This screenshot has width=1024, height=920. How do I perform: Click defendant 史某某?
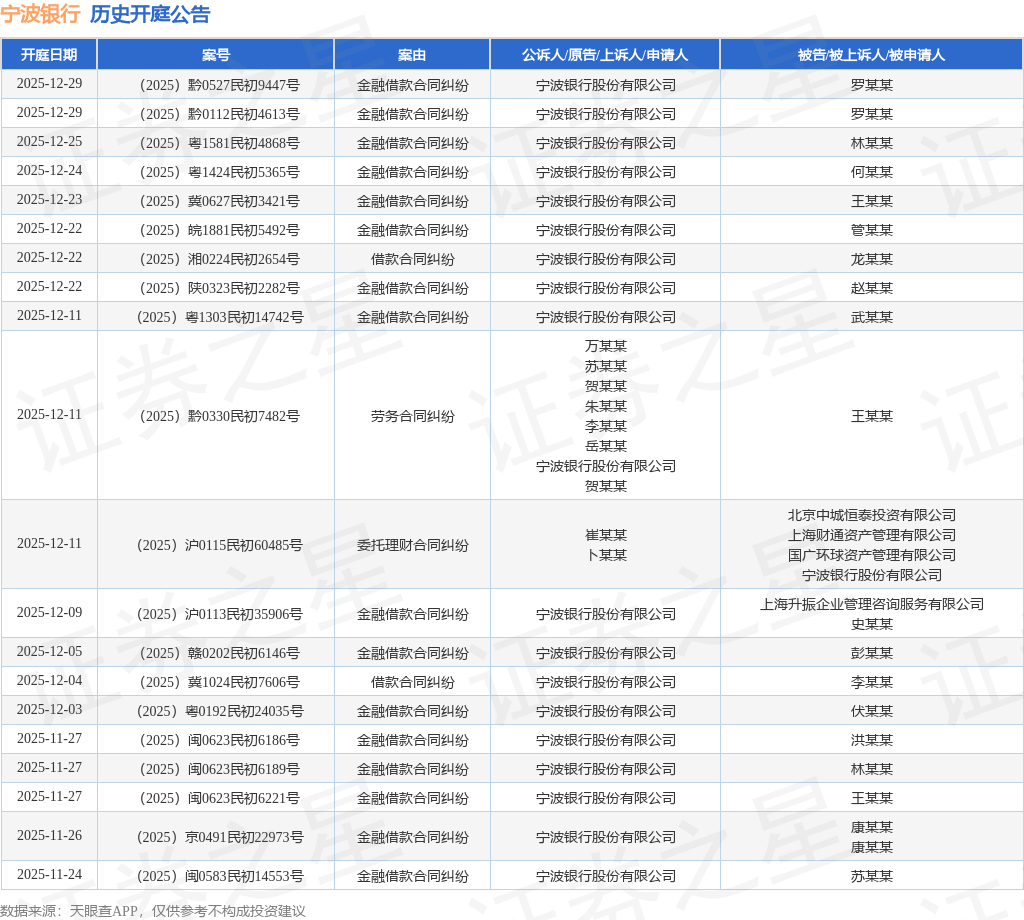tap(871, 624)
